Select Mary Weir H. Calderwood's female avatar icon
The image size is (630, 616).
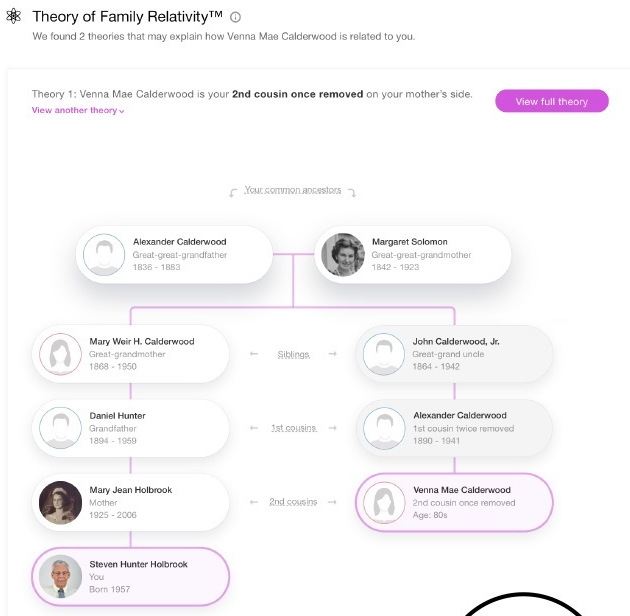[x=60, y=354]
